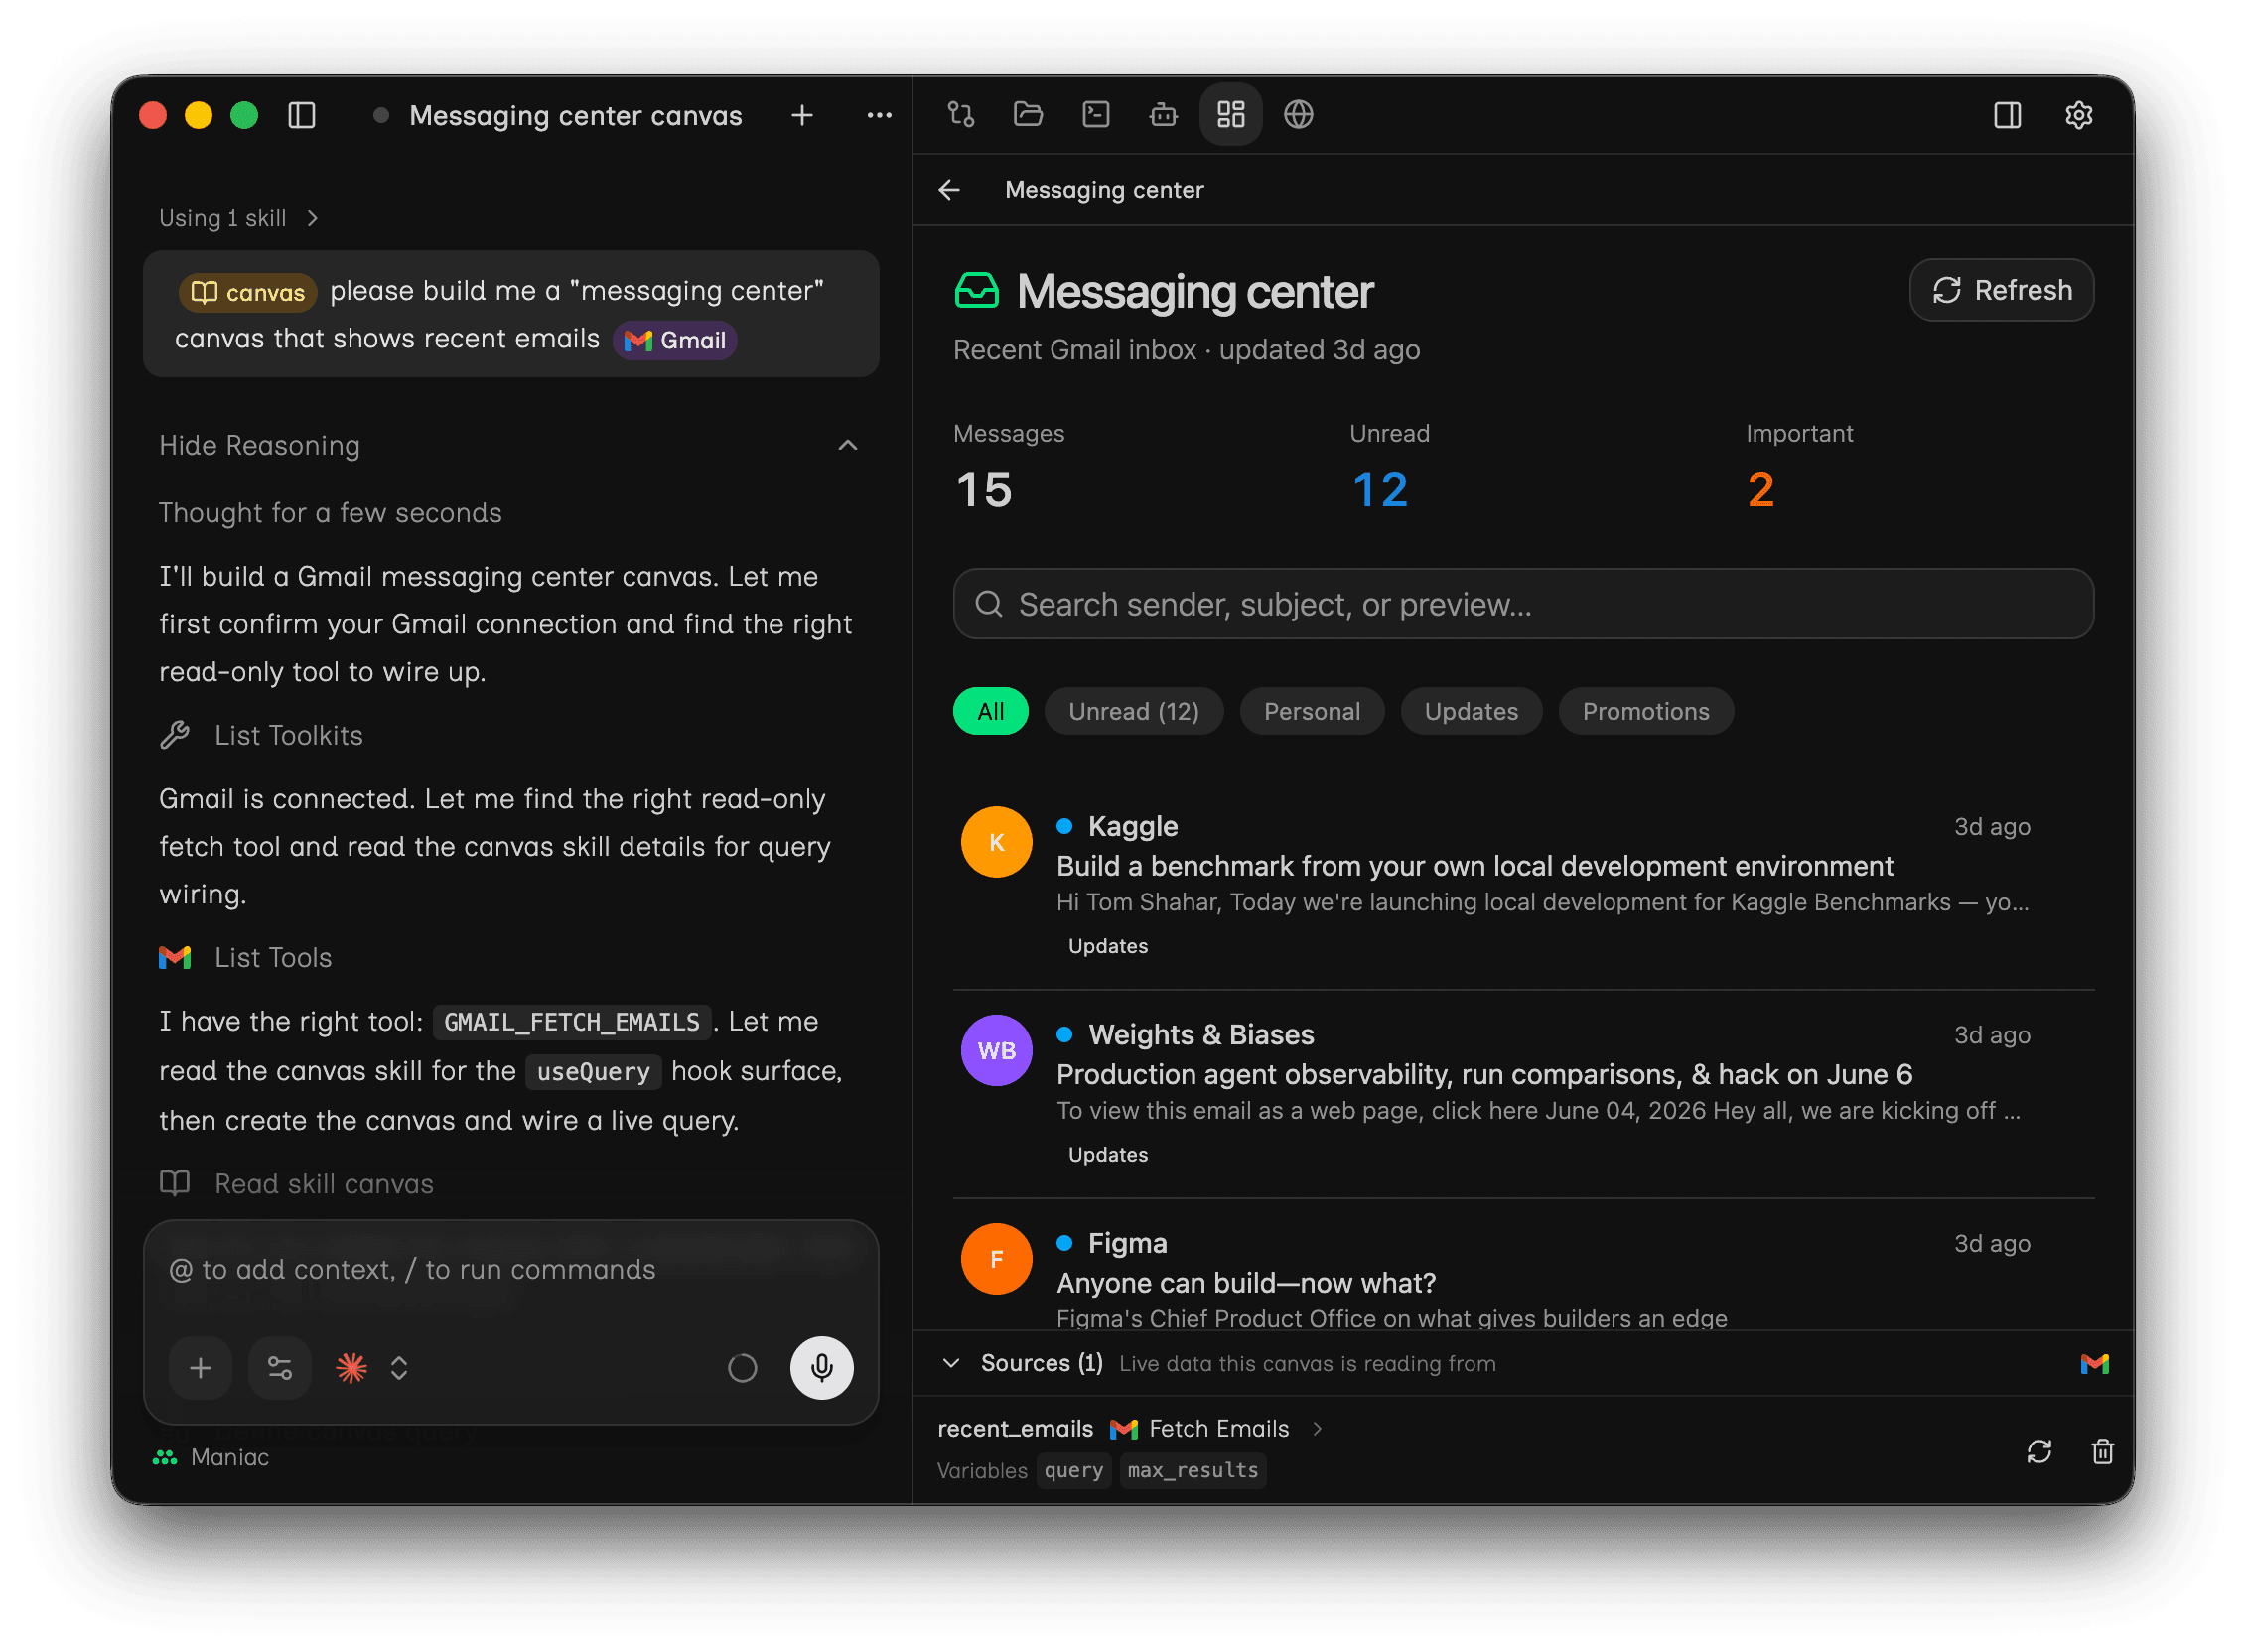Click the Refresh button
The height and width of the screenshot is (1652, 2246).
[x=2001, y=290]
